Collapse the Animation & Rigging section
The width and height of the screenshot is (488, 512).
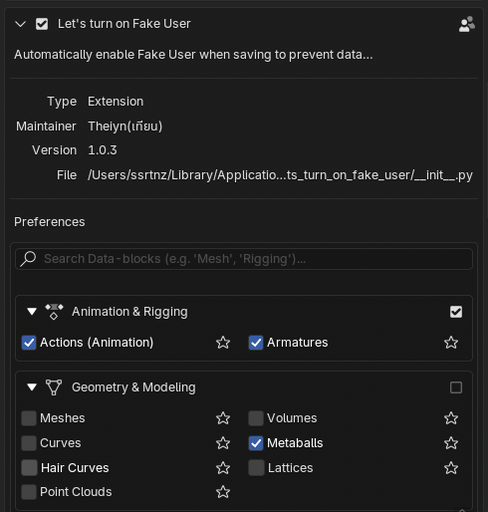click(x=32, y=312)
